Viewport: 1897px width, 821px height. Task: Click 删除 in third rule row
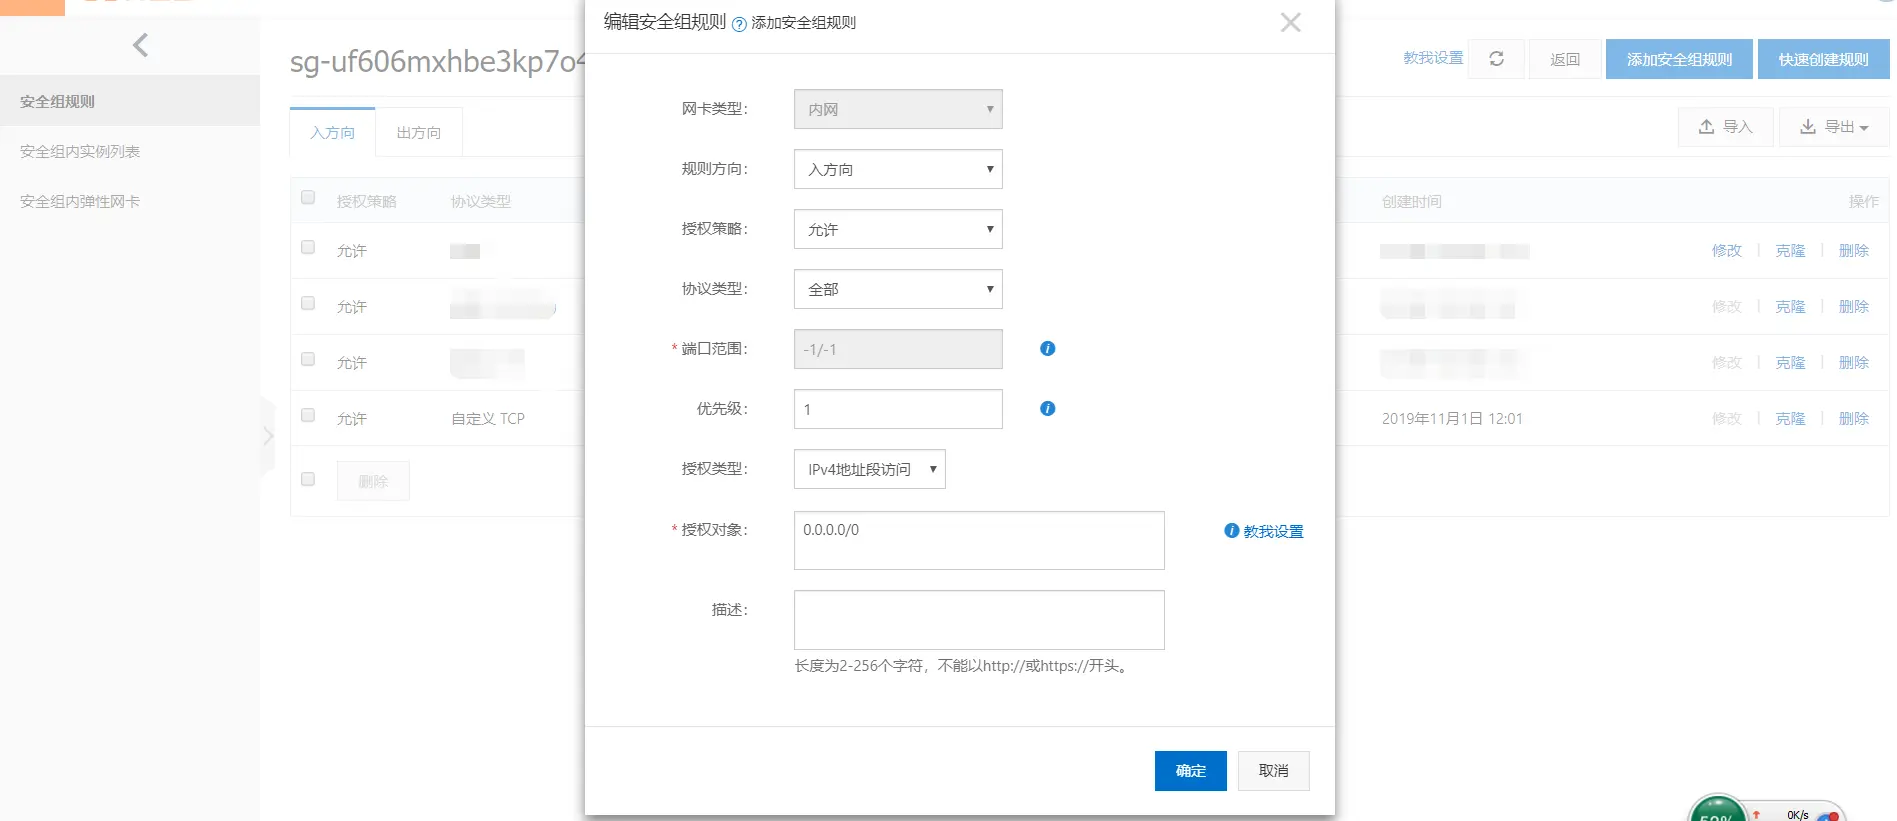pos(1853,362)
